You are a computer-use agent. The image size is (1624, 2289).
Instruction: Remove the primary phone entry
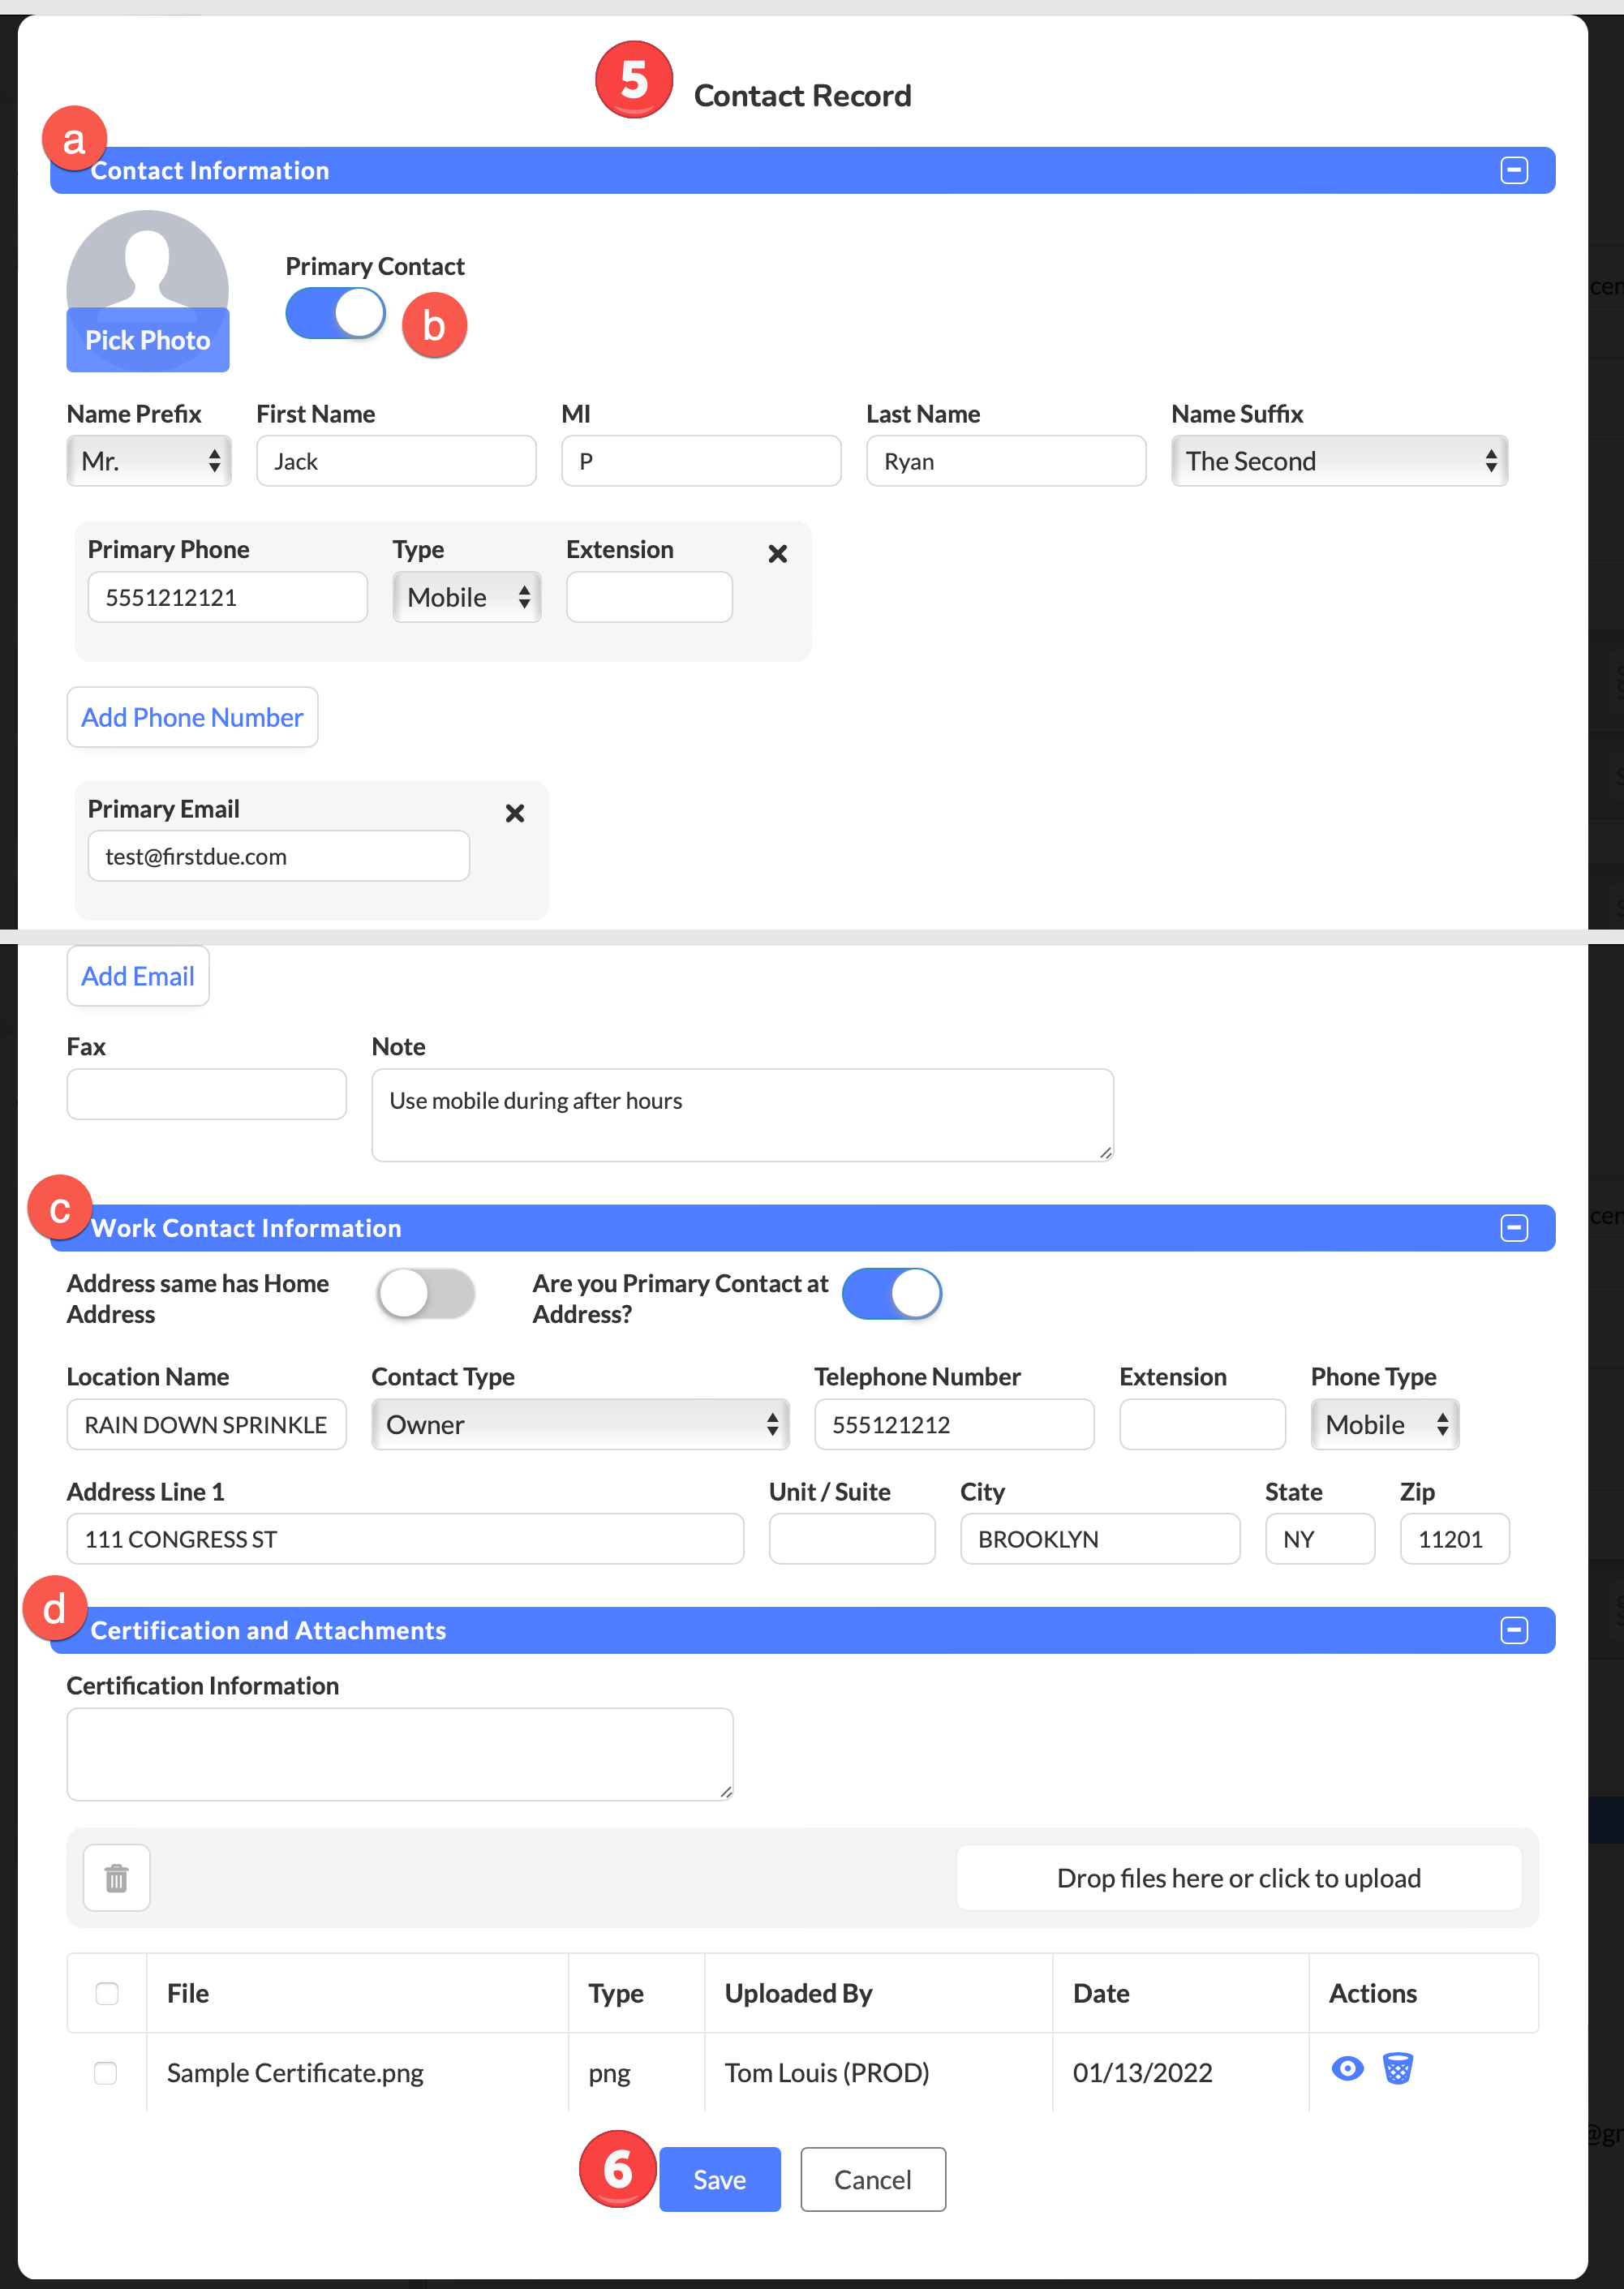[x=777, y=553]
